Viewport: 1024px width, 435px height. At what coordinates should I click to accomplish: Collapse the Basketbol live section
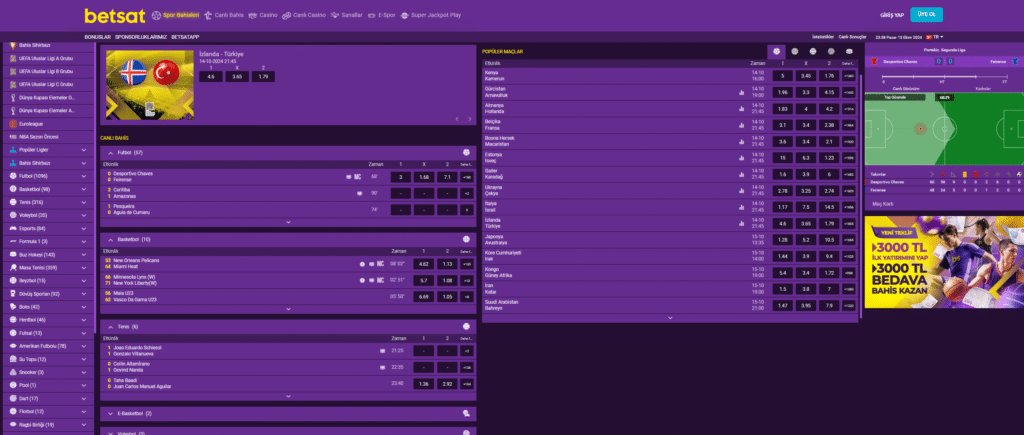(x=110, y=239)
